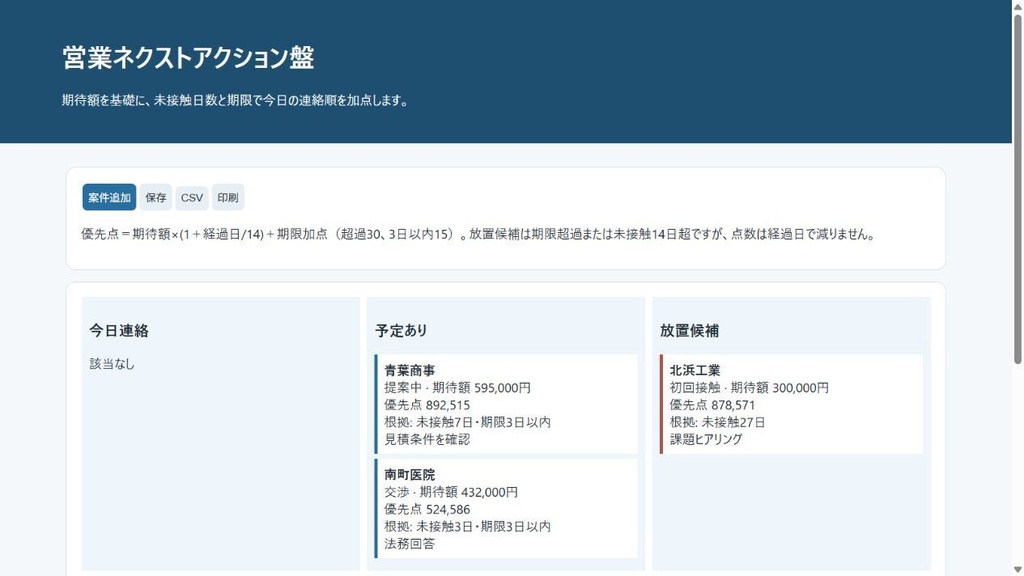Click 提案中 · 期待額 595,000円 line
Screen dimensions: 1024x576
[x=457, y=388]
